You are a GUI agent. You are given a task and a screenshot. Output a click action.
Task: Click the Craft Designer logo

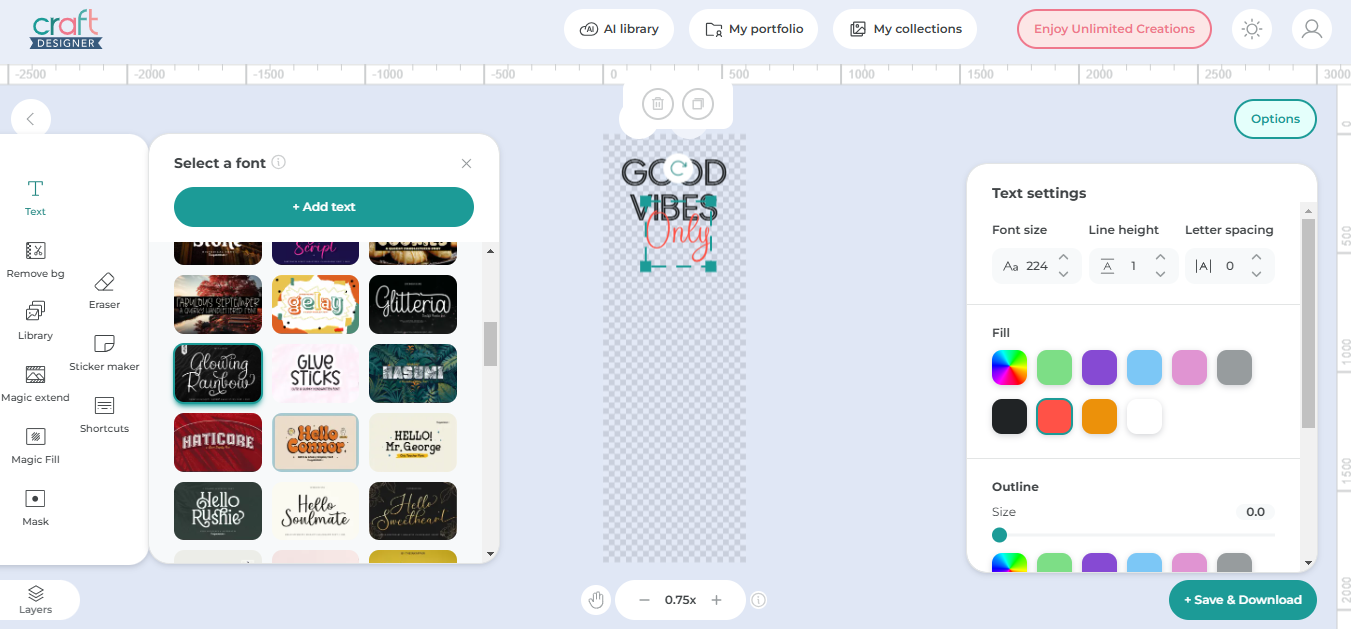click(66, 30)
